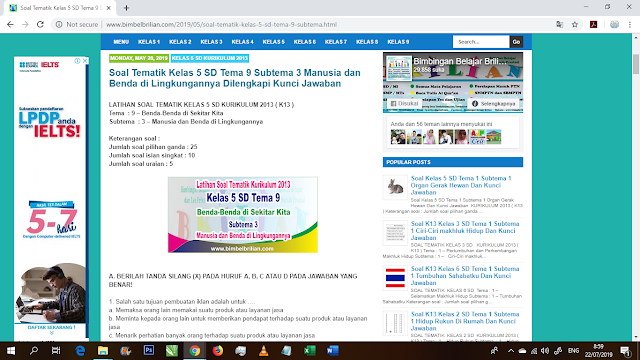Open Photoshop from the taskbar
This screenshot has width=640, height=360.
coord(149,351)
